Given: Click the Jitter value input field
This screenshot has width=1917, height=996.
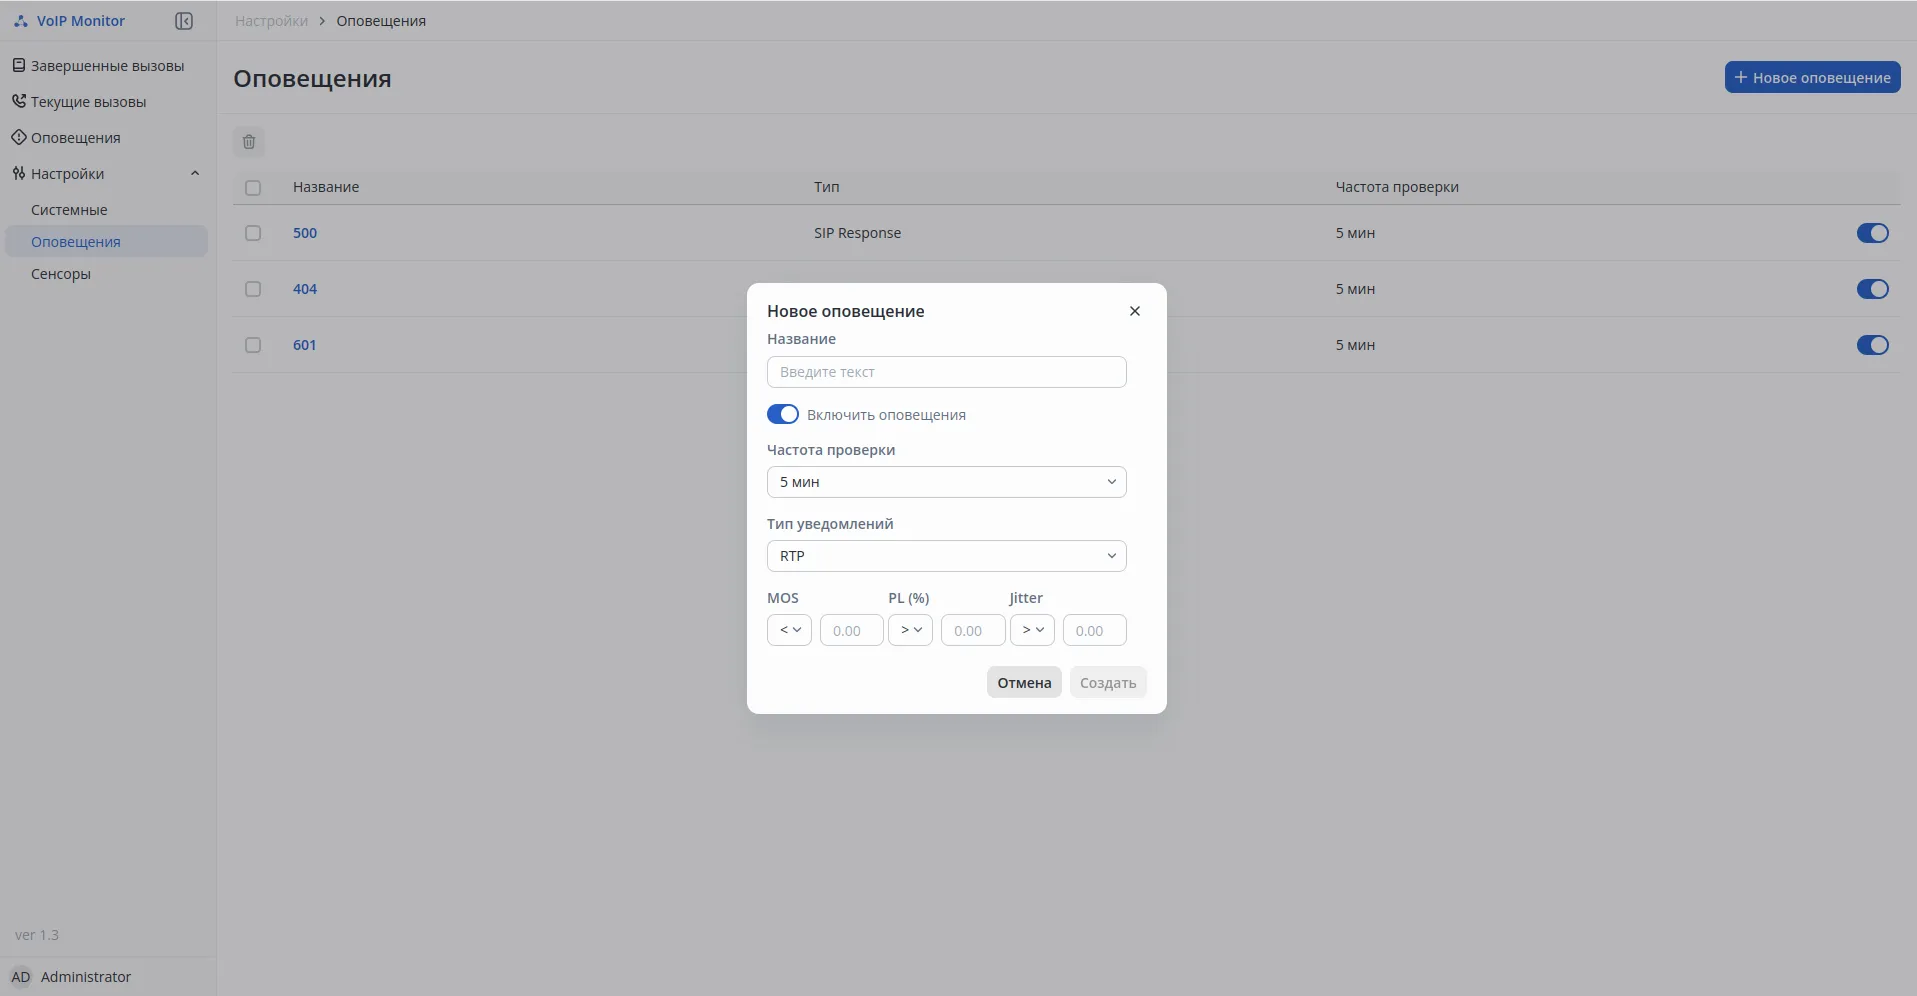Looking at the screenshot, I should (1094, 631).
